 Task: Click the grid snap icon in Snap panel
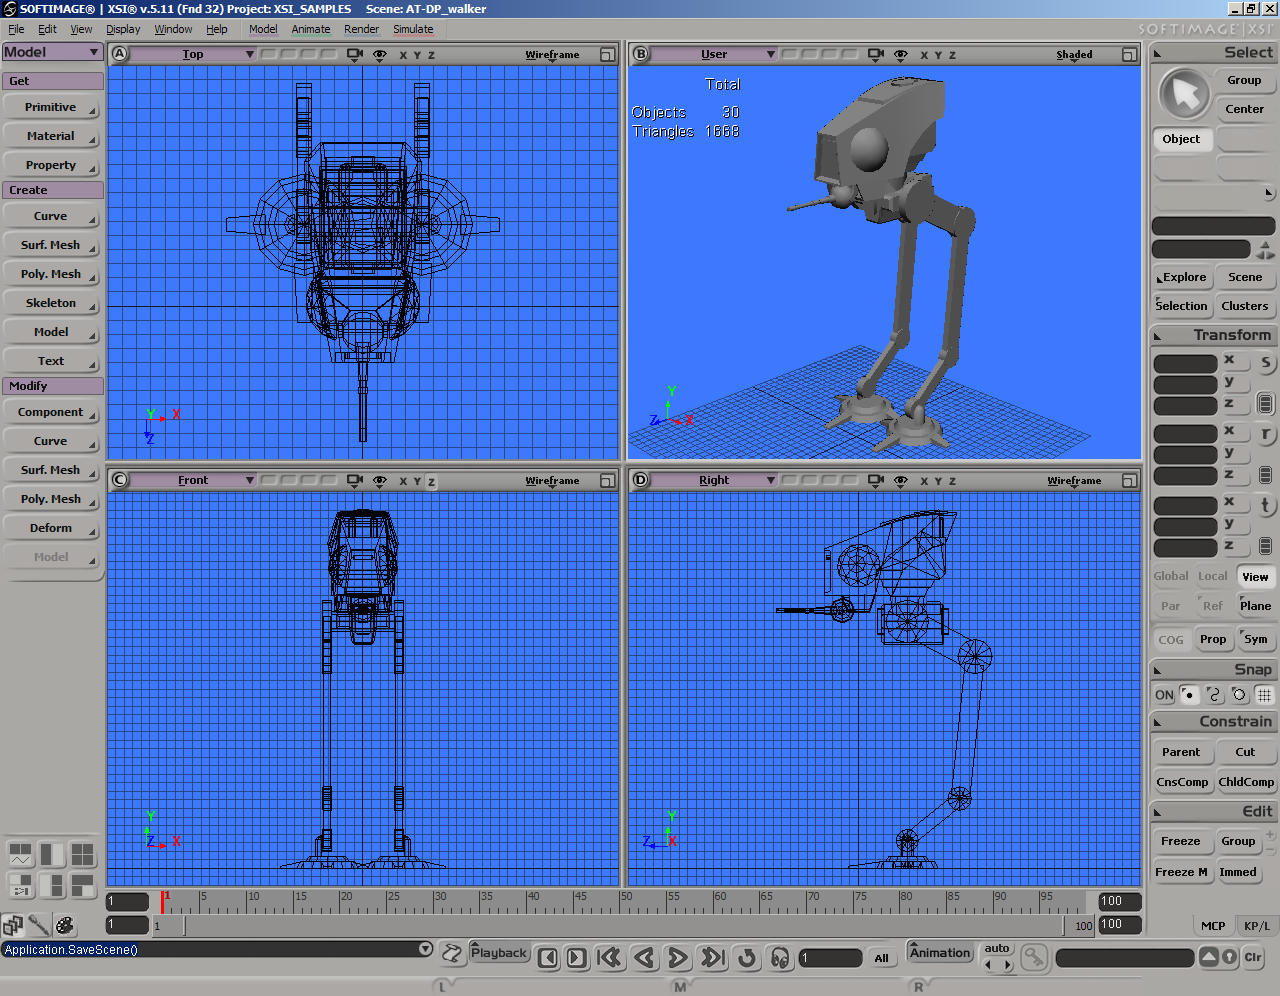(1264, 695)
